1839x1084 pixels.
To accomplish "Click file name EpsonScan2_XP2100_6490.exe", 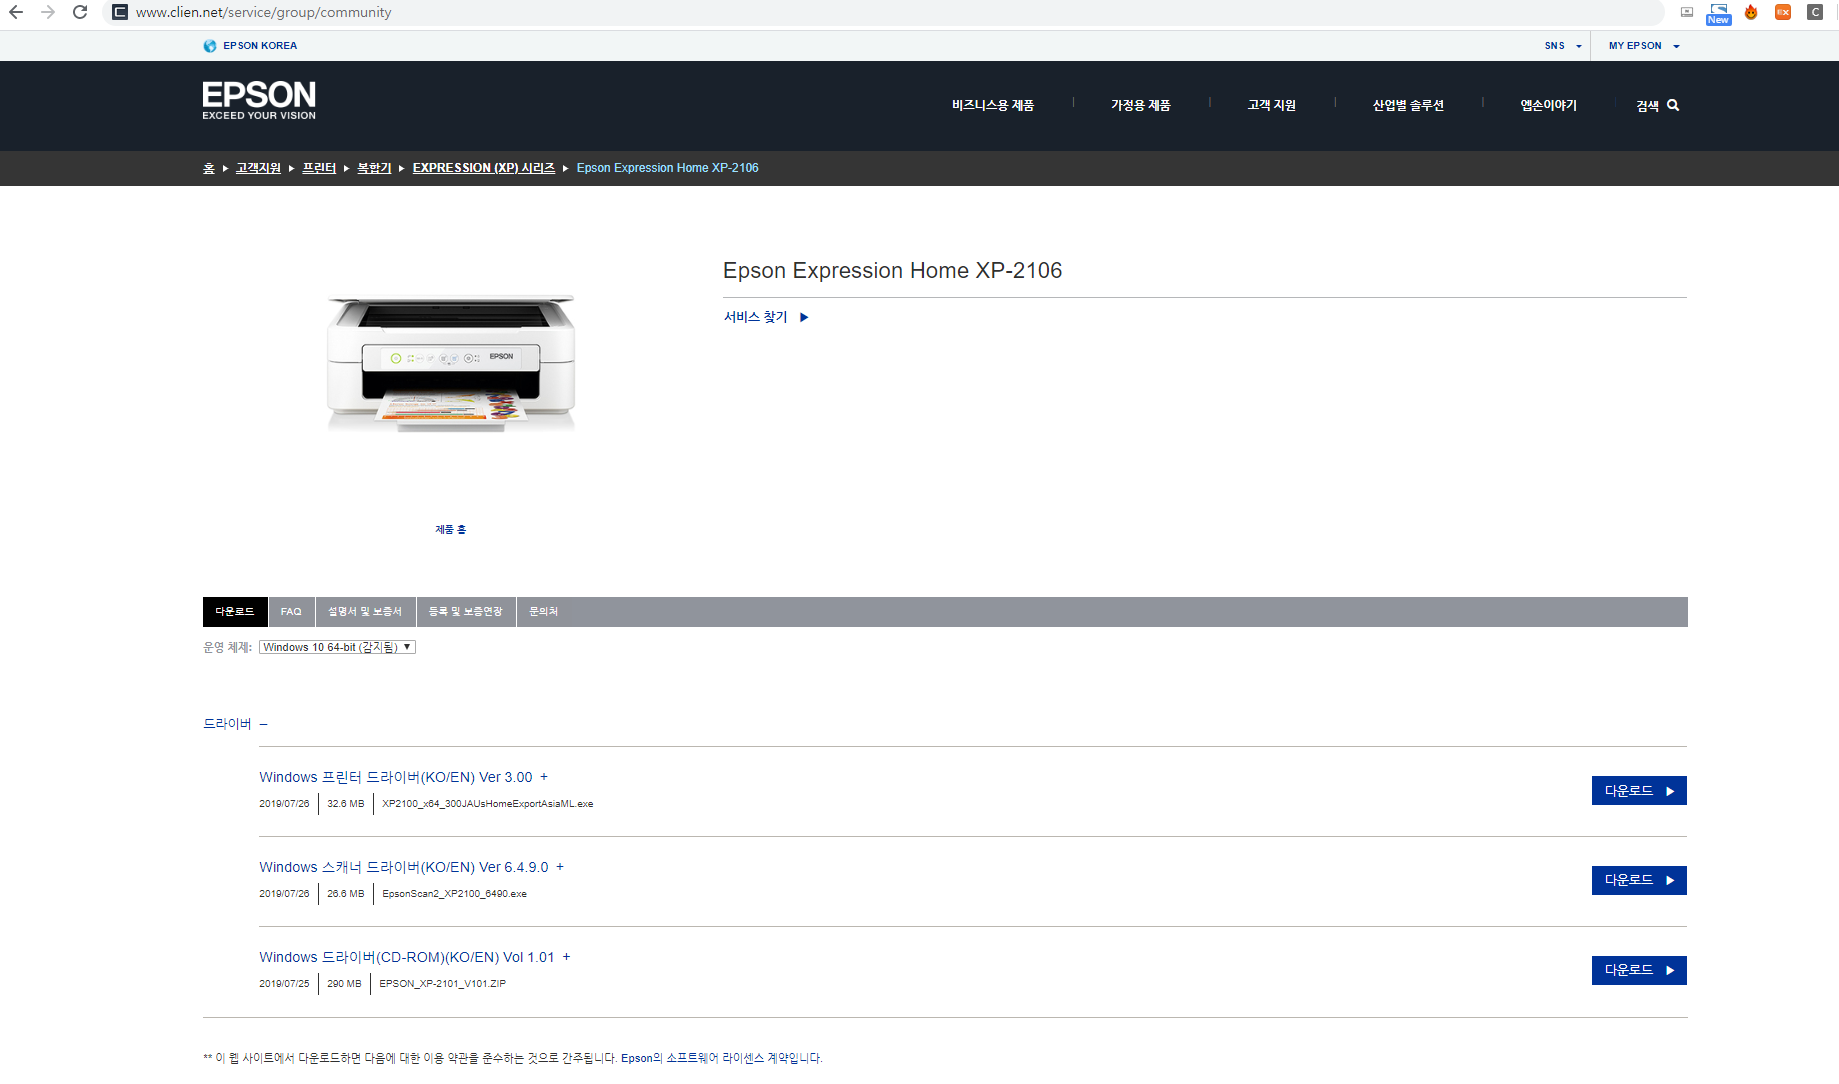I will (x=455, y=894).
